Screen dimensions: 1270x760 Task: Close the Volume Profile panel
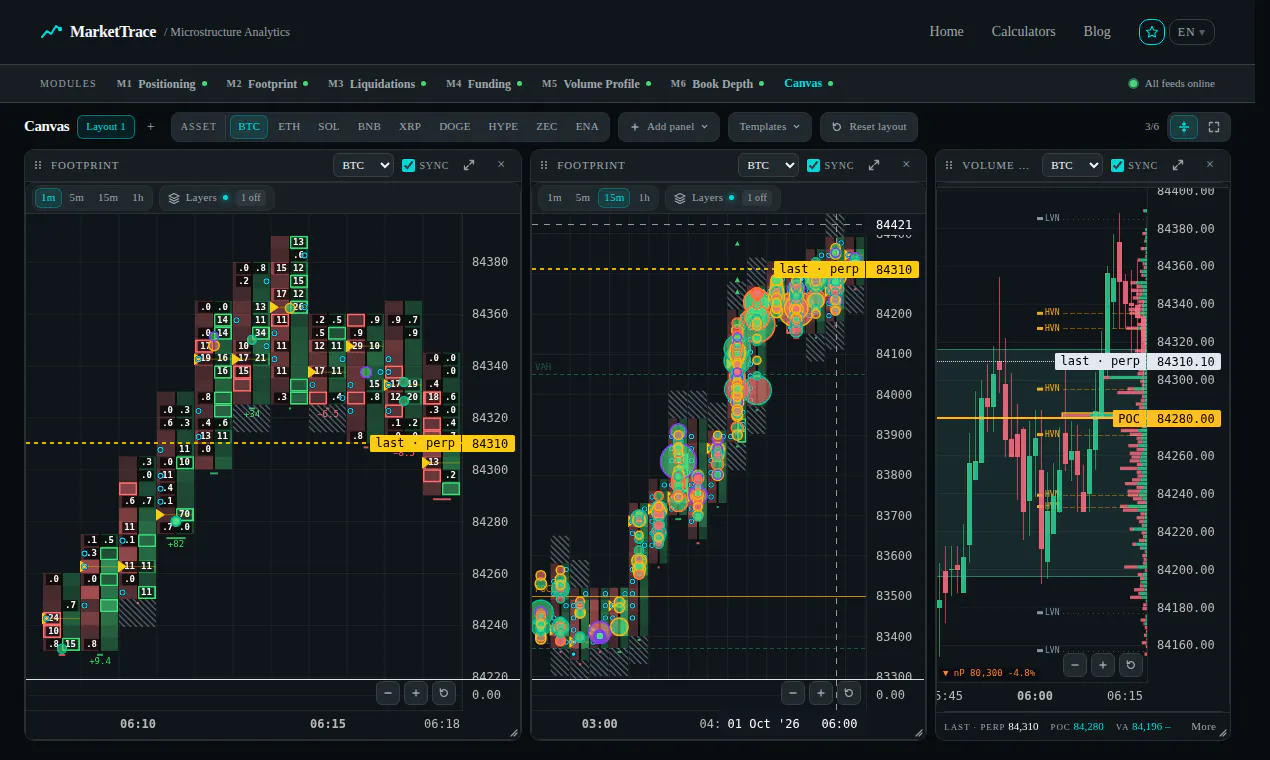click(1210, 165)
